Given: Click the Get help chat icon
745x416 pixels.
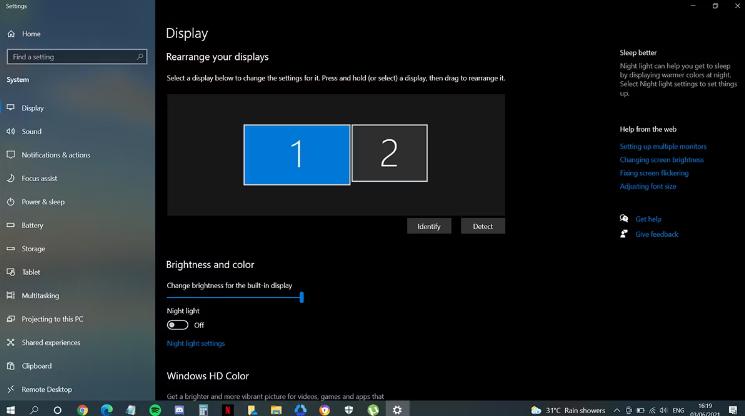Looking at the screenshot, I should point(624,218).
